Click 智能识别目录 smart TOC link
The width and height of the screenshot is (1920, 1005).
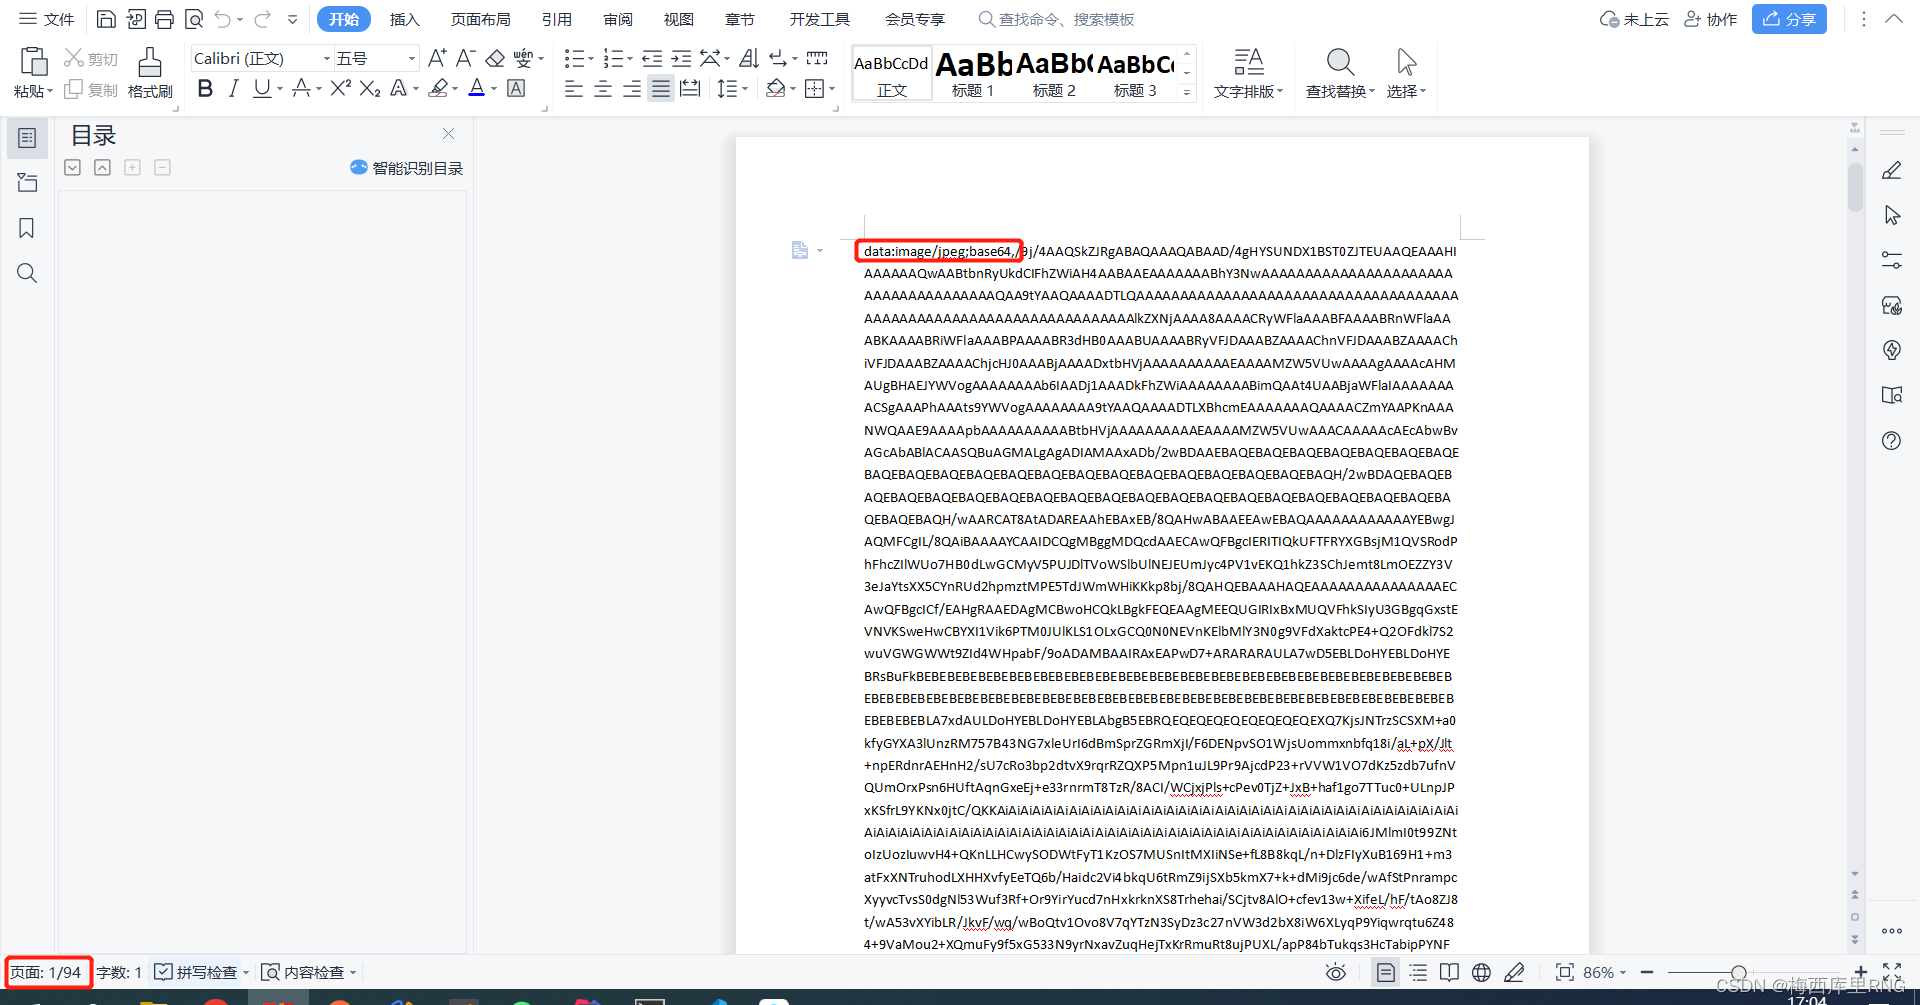click(x=407, y=168)
